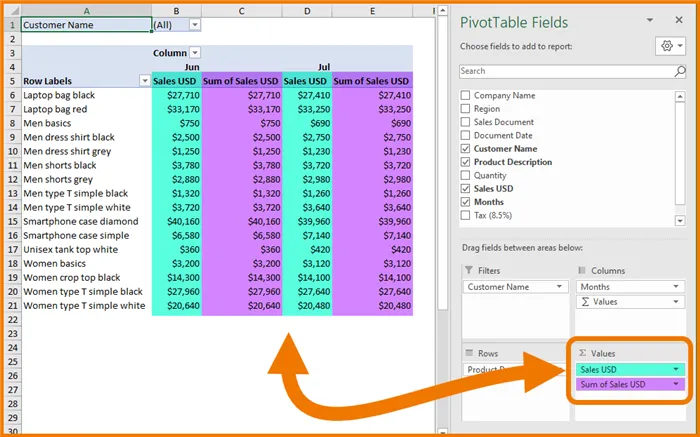
Task: Tick the Tax (8.5%) field checkbox
Action: coord(465,214)
